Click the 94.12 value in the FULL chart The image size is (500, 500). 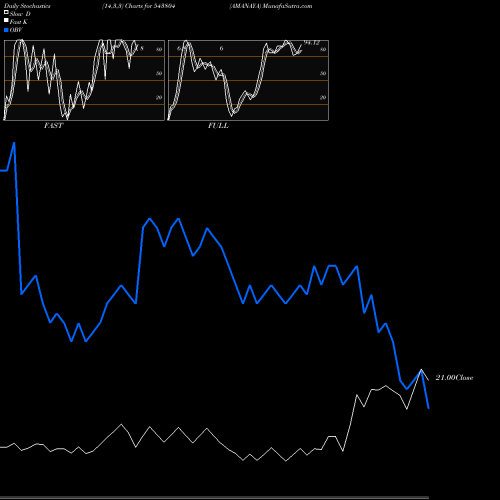[x=311, y=43]
